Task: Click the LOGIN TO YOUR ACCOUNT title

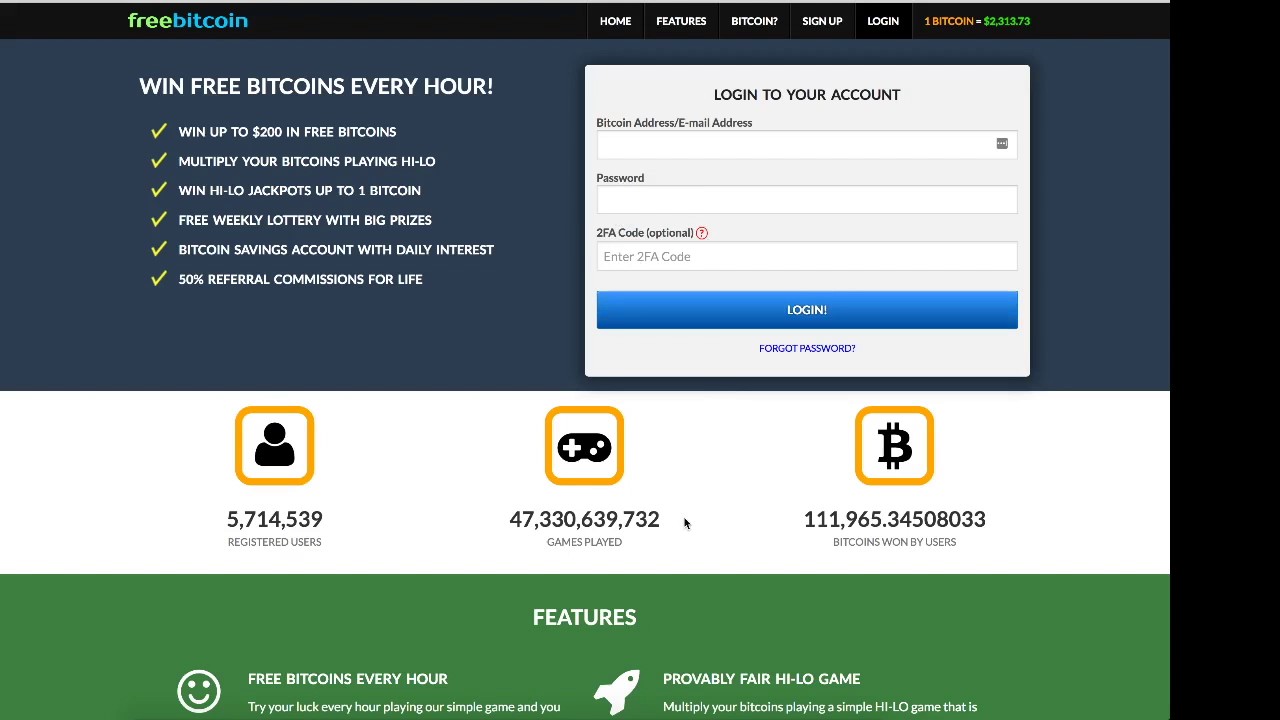Action: (x=807, y=95)
